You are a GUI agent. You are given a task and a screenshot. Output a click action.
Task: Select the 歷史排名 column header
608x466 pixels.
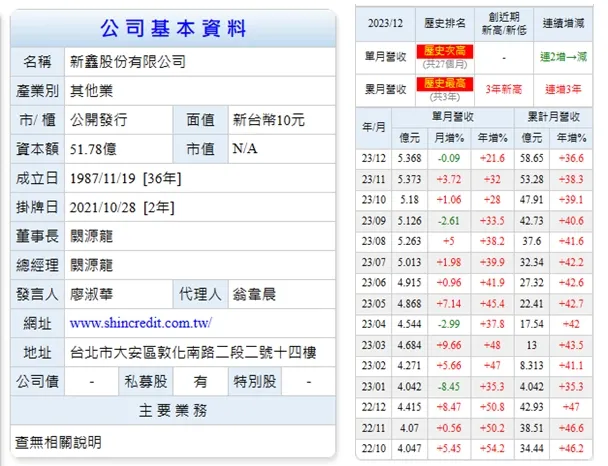445,23
